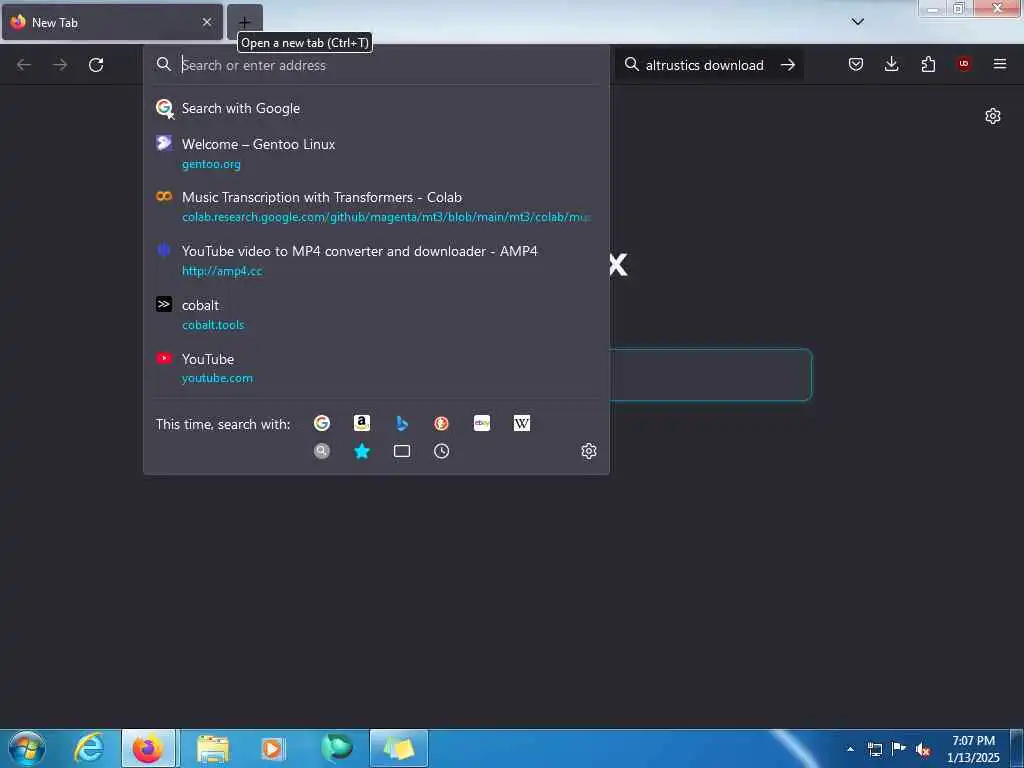Click the cobalt.tools URL text

[x=213, y=325]
